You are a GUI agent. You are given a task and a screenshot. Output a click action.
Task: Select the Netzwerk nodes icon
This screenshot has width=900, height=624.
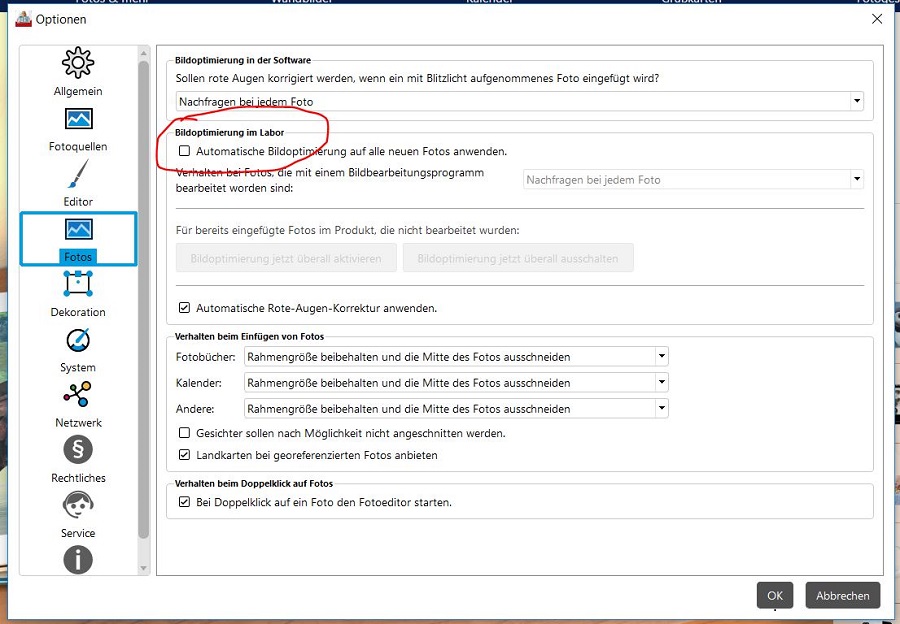pos(78,395)
